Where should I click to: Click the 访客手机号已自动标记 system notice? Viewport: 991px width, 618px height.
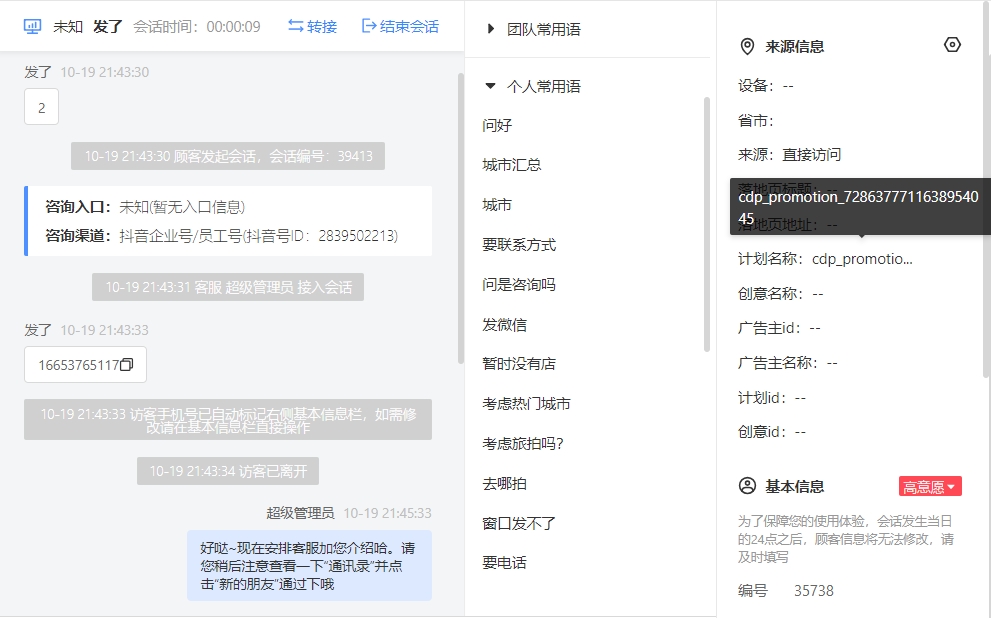point(228,420)
